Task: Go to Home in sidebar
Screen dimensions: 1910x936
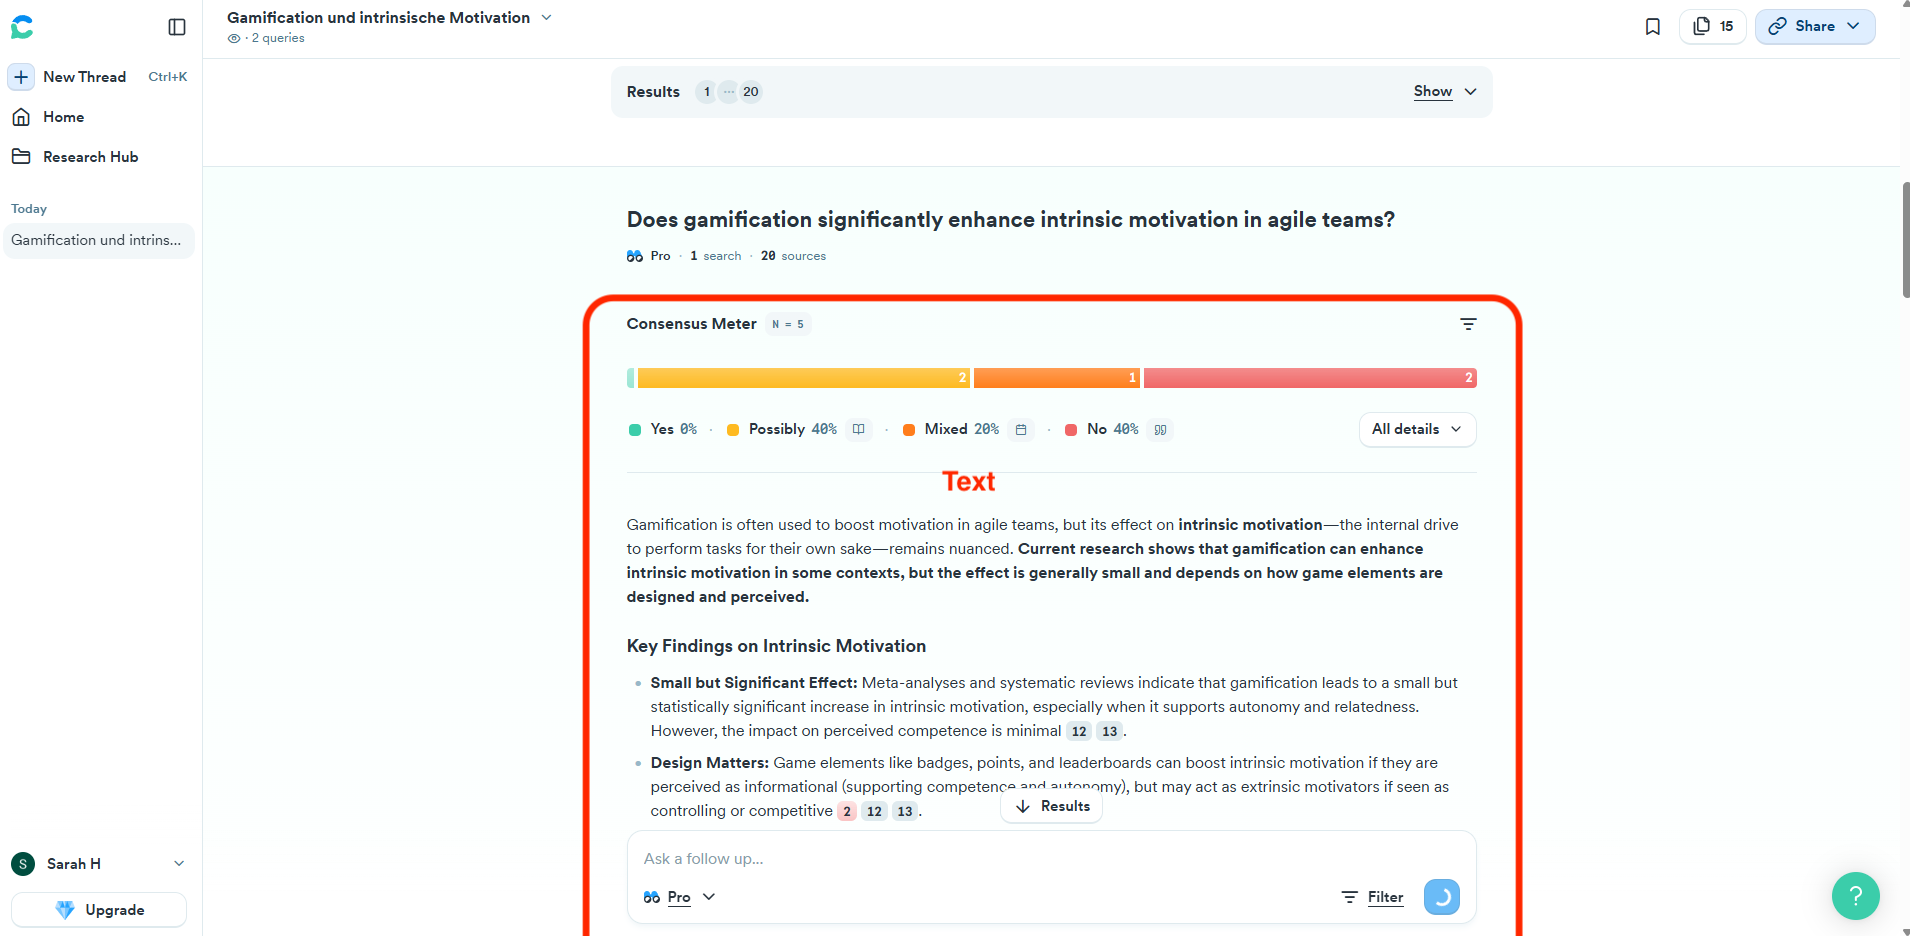Action: (x=63, y=117)
